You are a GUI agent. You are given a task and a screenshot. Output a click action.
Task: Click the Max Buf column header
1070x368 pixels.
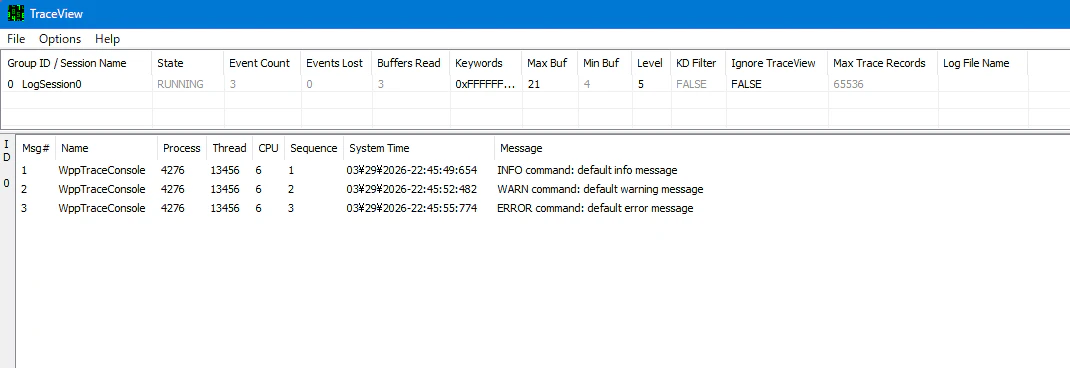pos(549,63)
